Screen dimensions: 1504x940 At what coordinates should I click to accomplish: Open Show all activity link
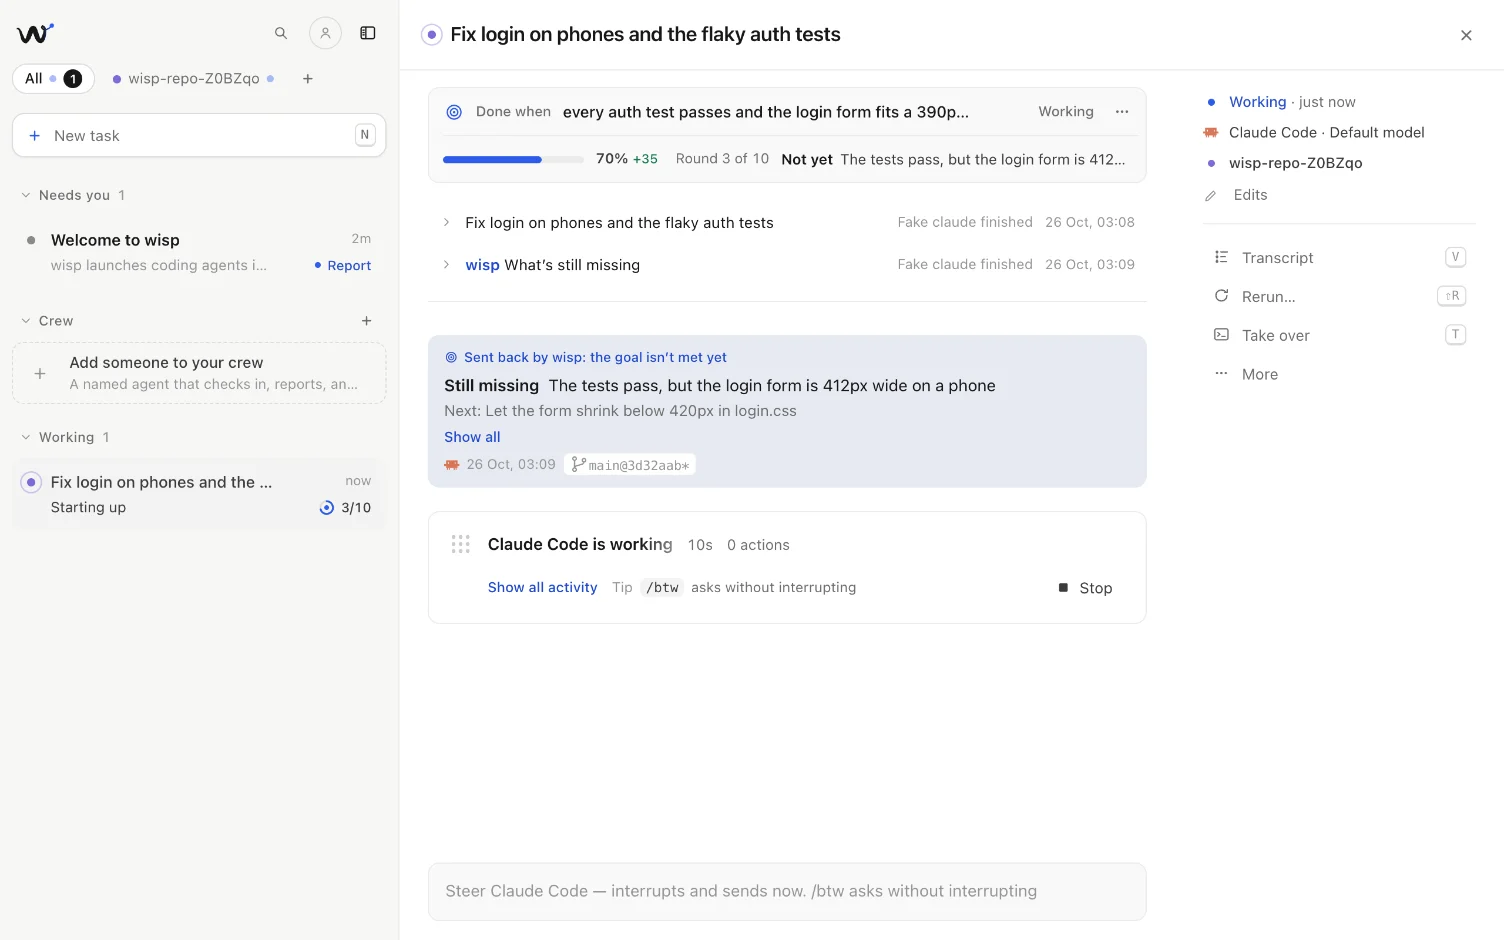point(542,587)
